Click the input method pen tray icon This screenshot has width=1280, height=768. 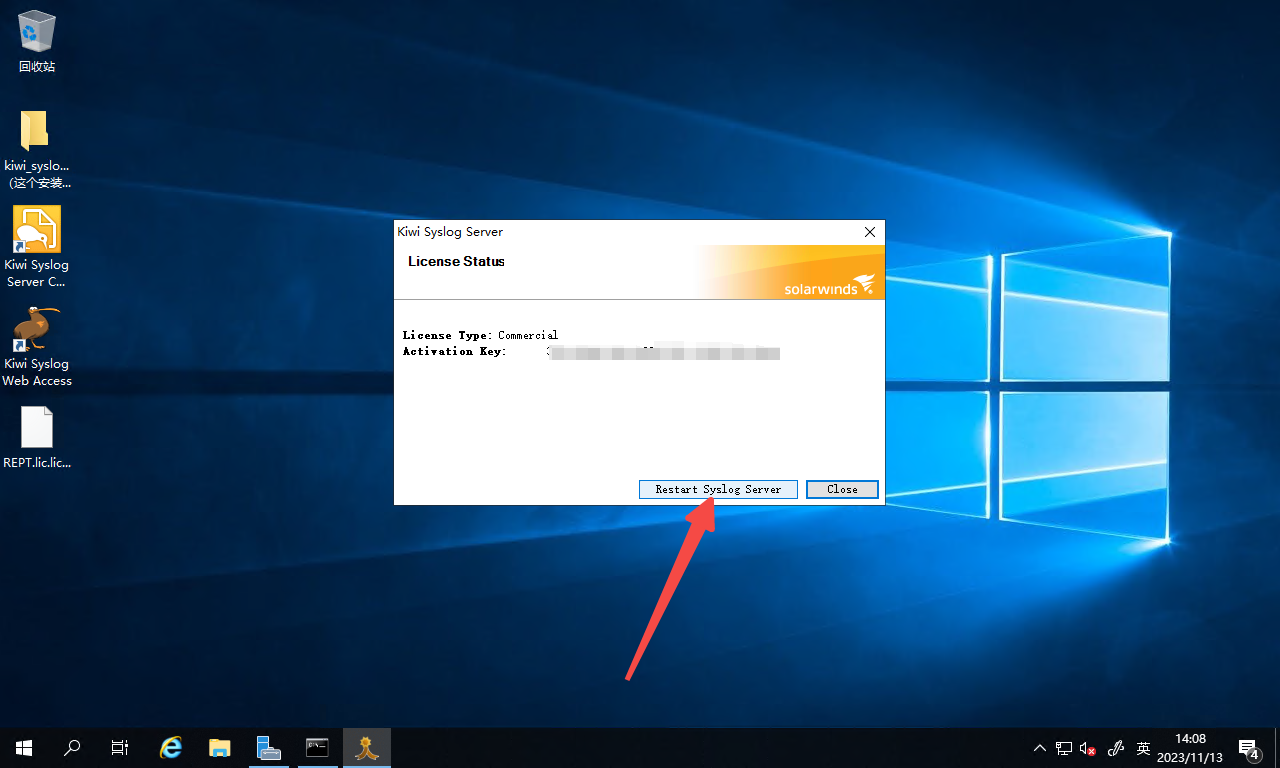[1117, 748]
